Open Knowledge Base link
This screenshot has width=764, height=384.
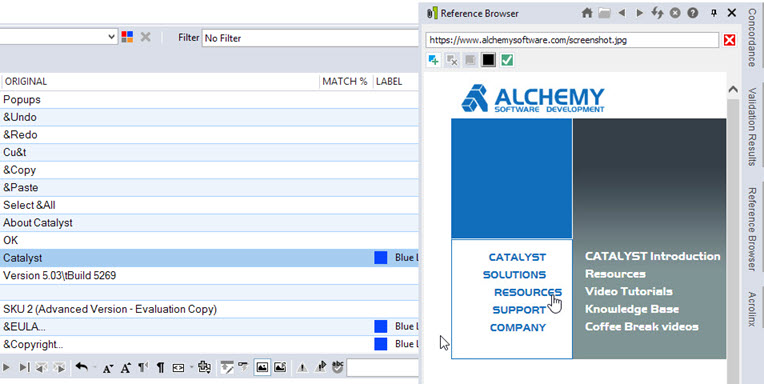[632, 309]
